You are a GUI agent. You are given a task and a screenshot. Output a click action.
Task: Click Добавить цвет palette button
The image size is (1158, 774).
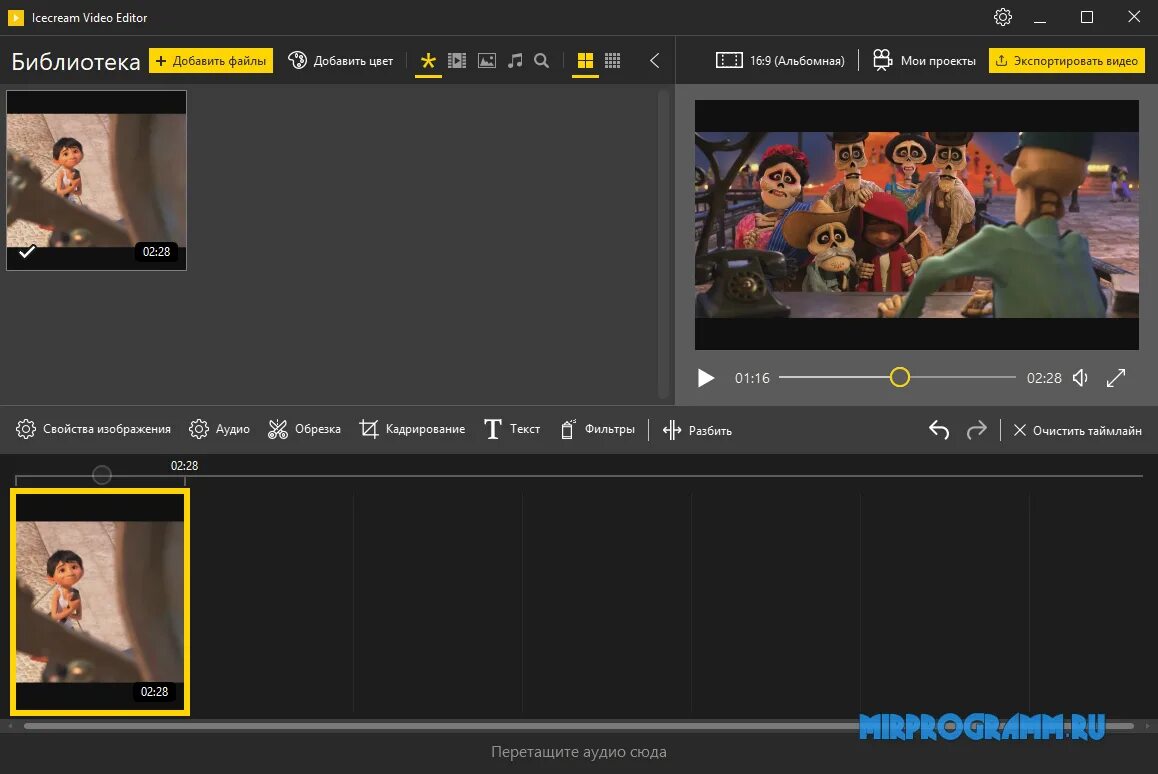tap(340, 61)
